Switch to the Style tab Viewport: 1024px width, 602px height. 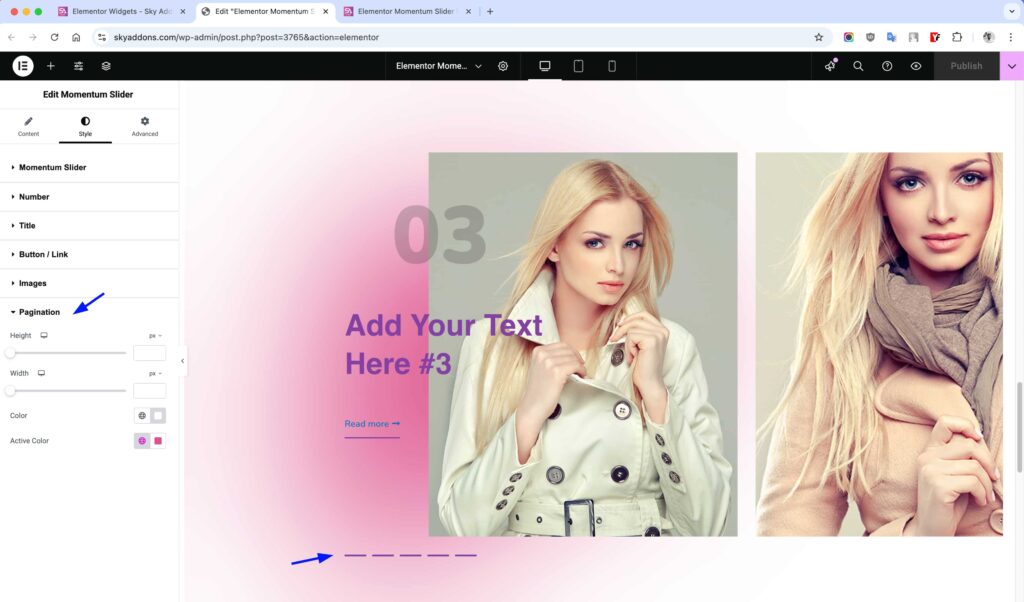click(85, 126)
